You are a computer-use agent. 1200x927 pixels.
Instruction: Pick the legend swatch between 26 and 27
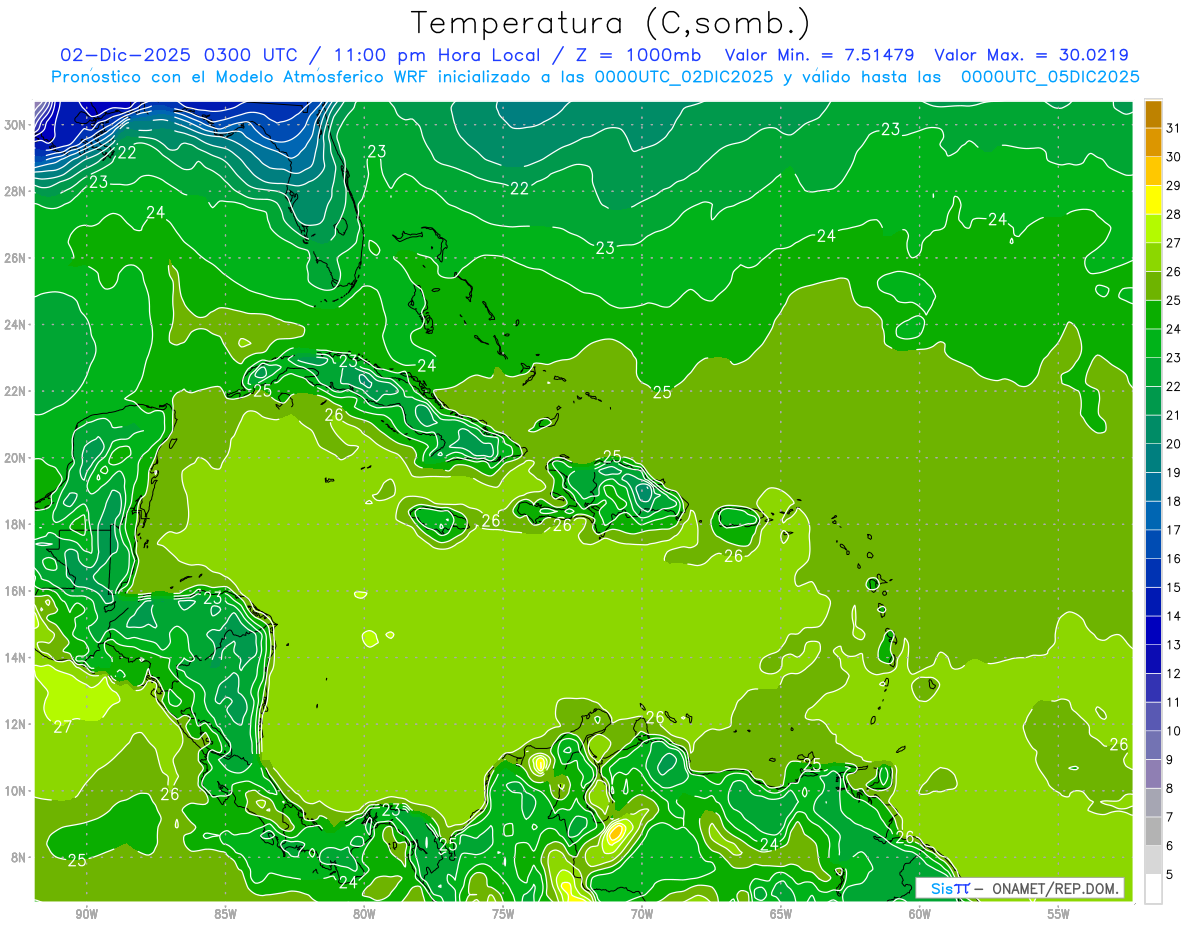coord(1153,258)
